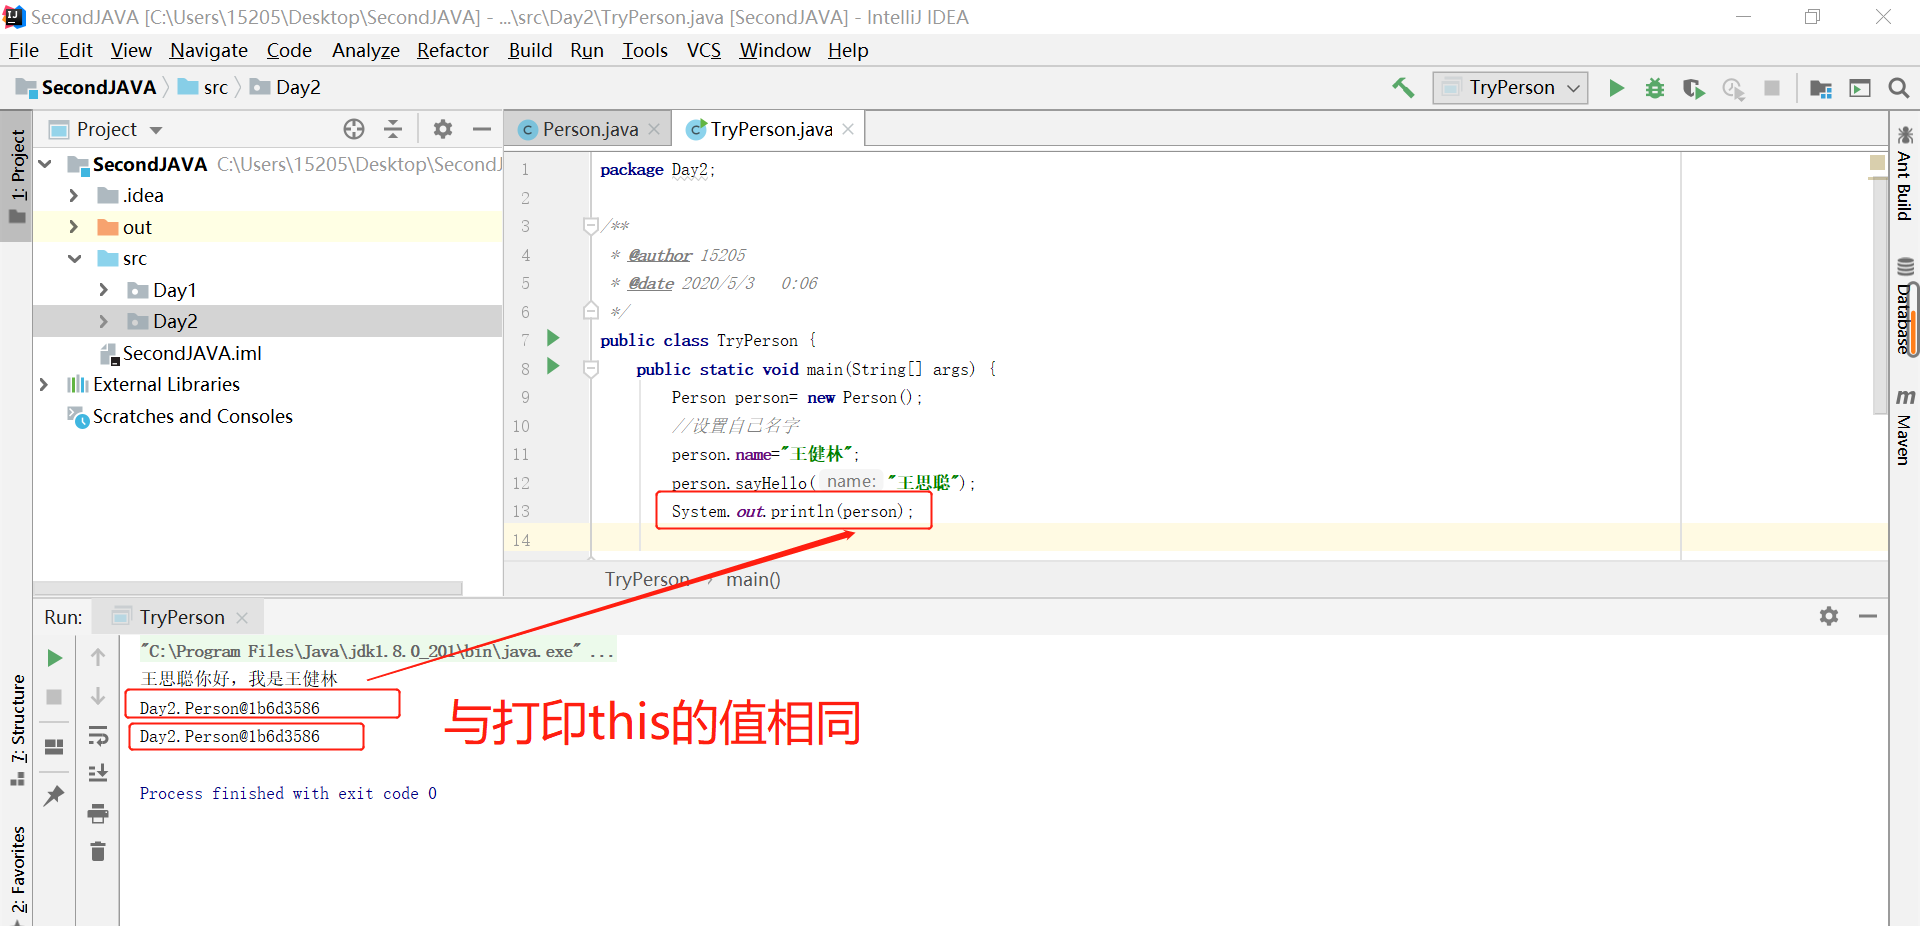The height and width of the screenshot is (926, 1920).
Task: Click main() in the breadcrumb bar
Action: coord(753,580)
